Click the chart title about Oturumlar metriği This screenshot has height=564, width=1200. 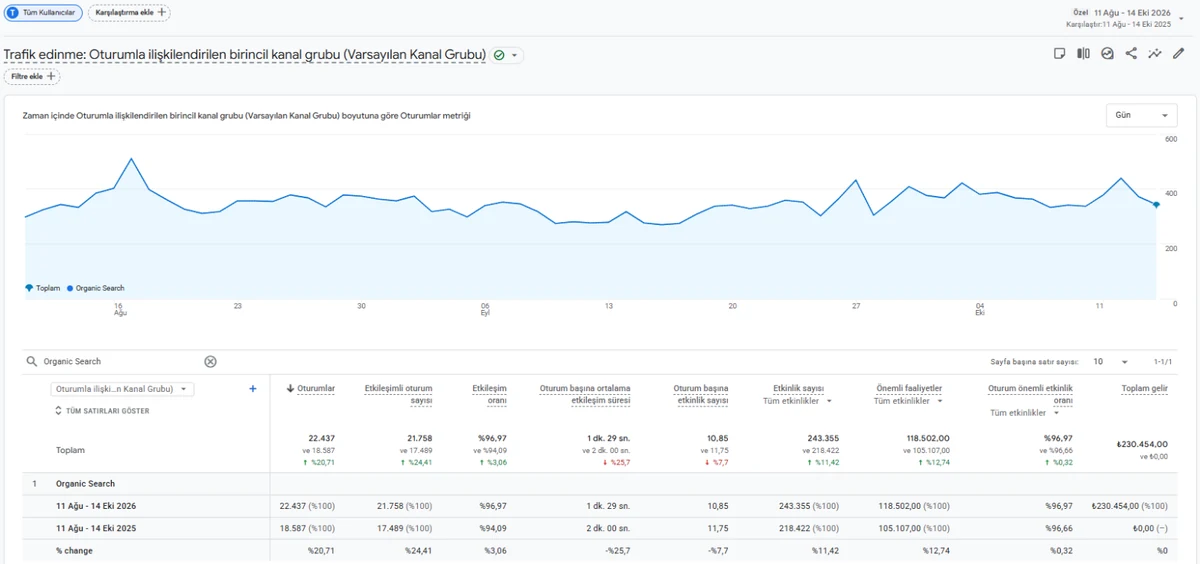click(x=246, y=115)
